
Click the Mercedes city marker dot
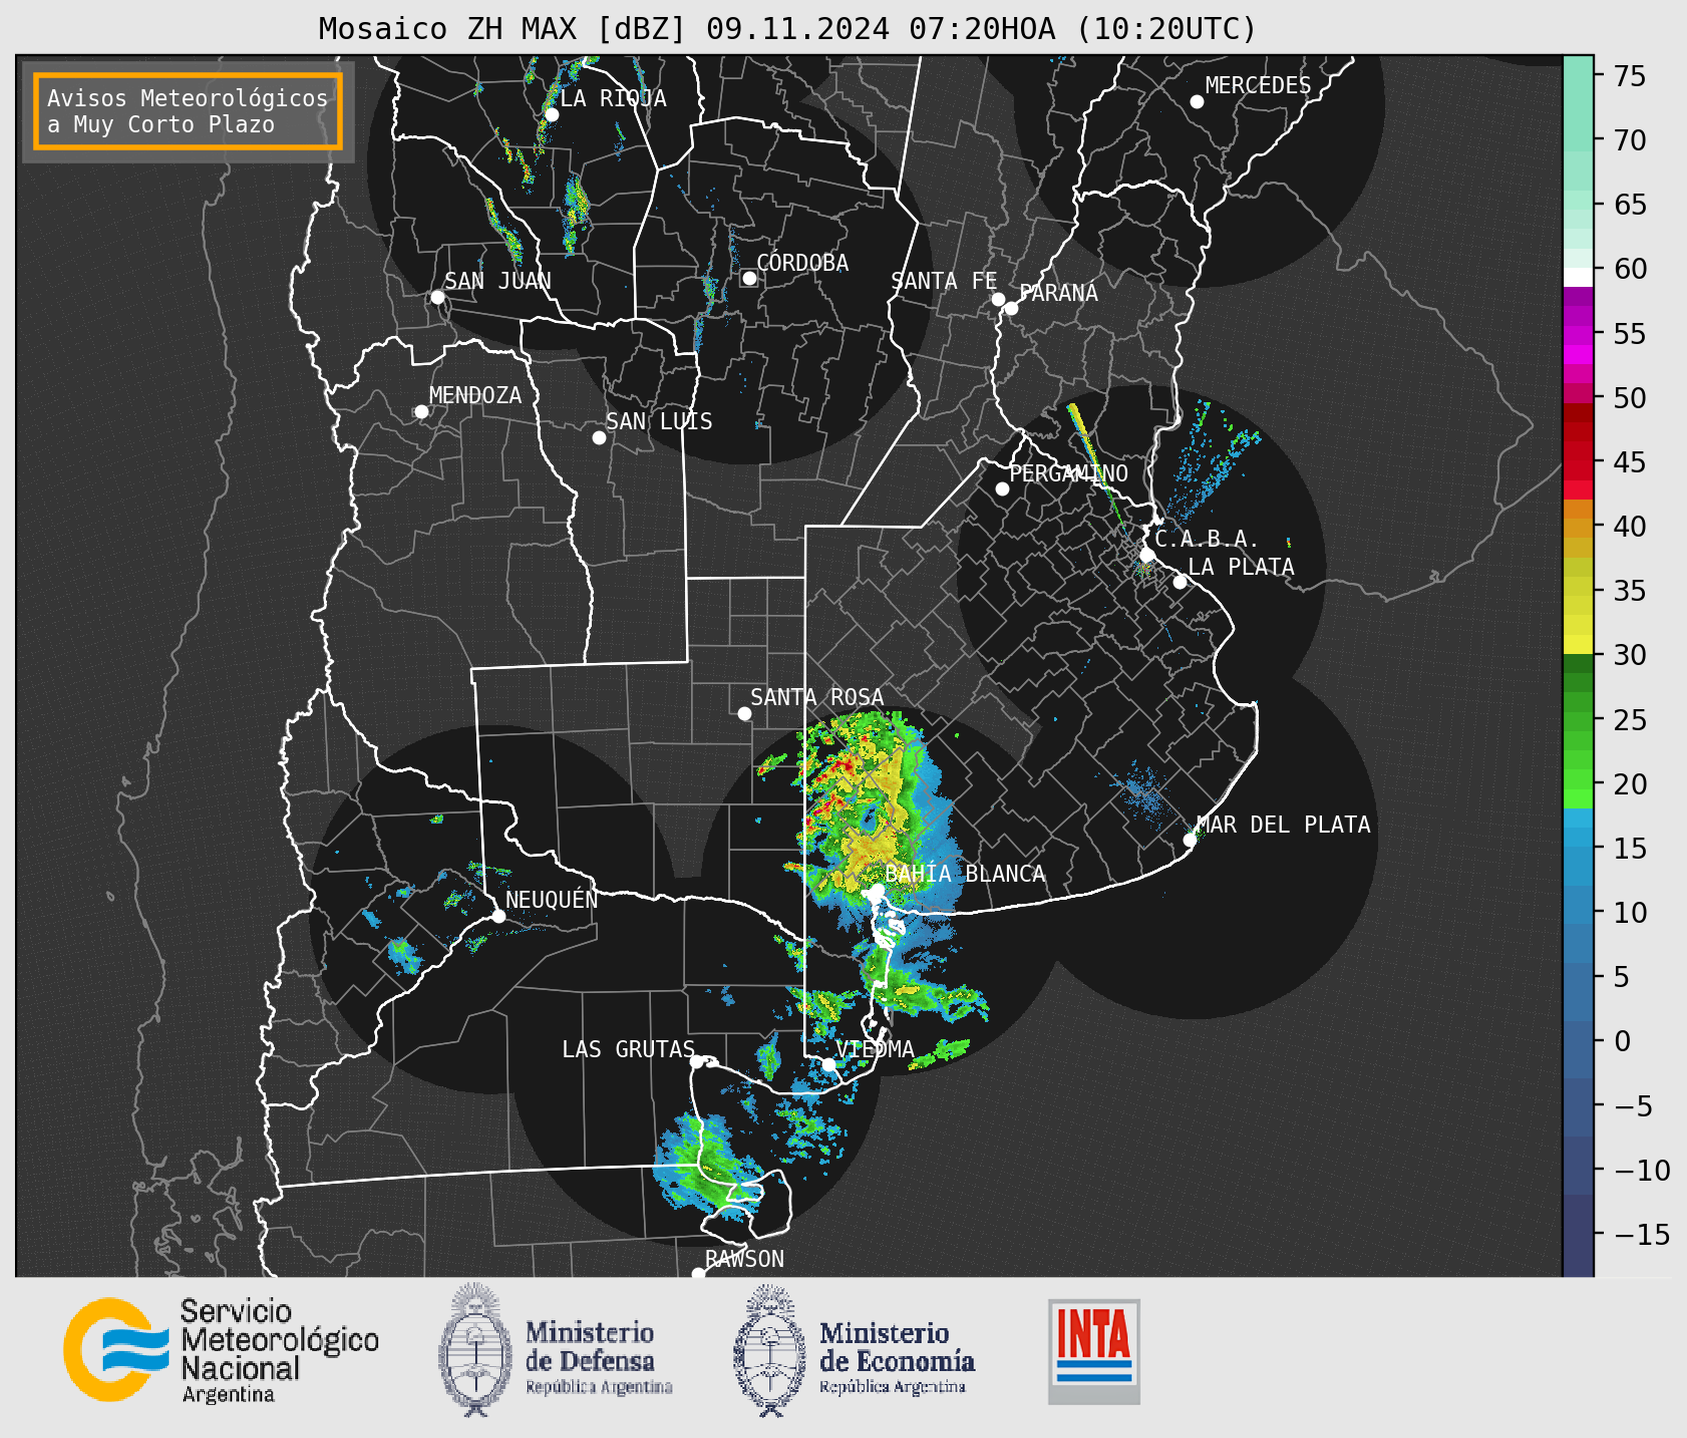click(x=1197, y=102)
